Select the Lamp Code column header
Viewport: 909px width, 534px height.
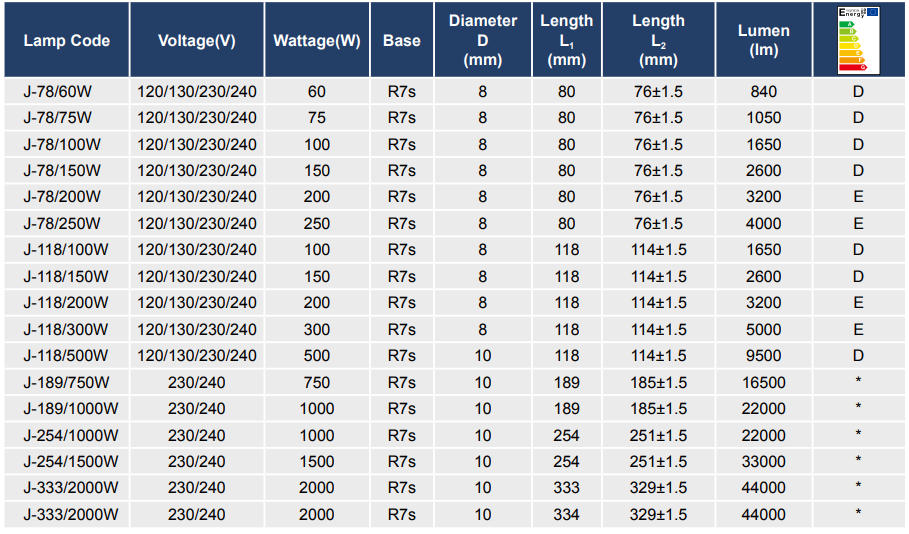66,41
